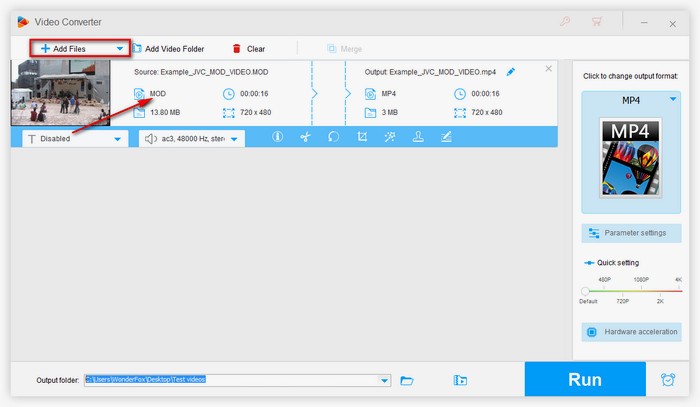700x407 pixels.
Task: Minimize the Video Converter window
Action: tap(644, 22)
